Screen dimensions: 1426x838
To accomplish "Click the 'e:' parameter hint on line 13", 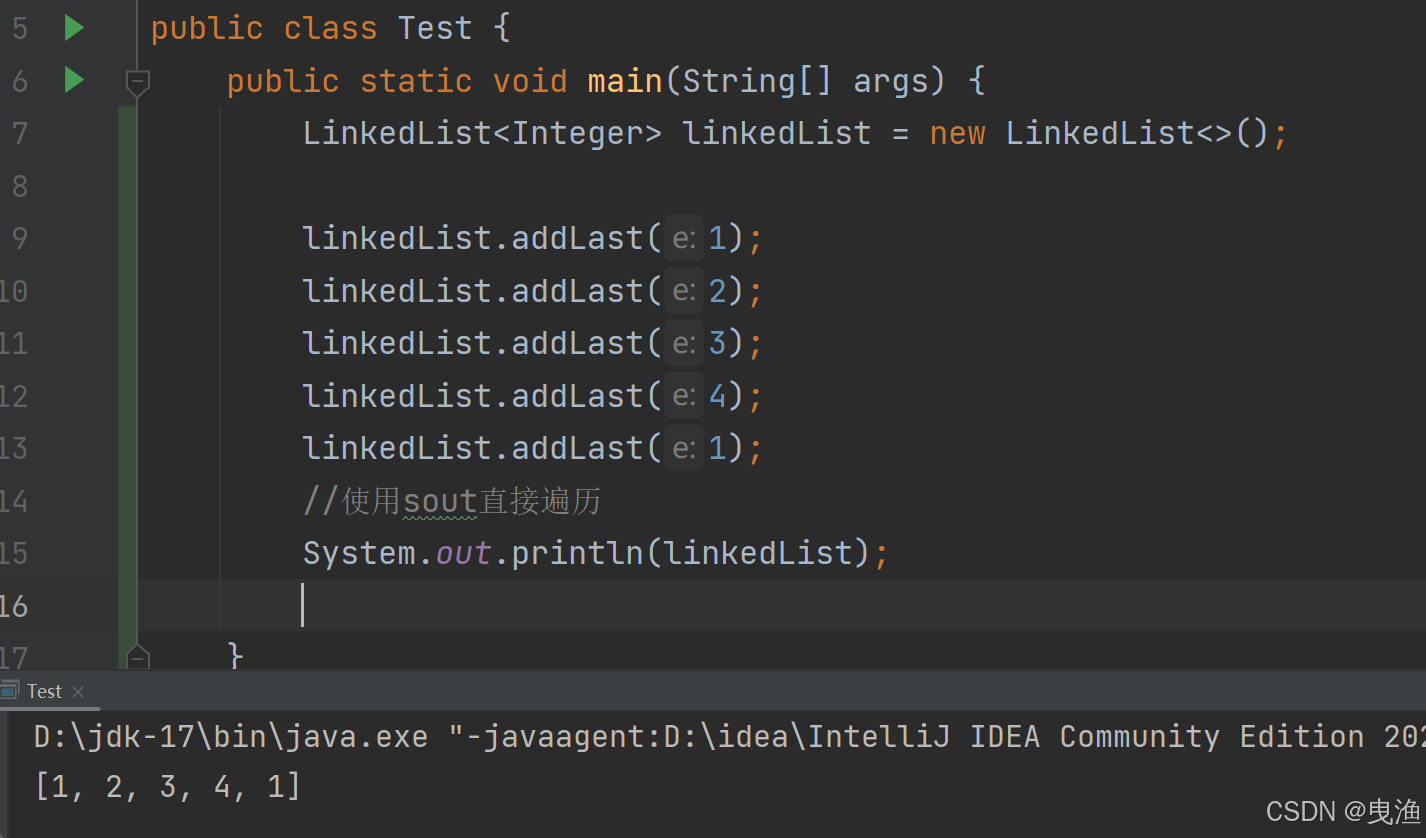I will (x=684, y=448).
